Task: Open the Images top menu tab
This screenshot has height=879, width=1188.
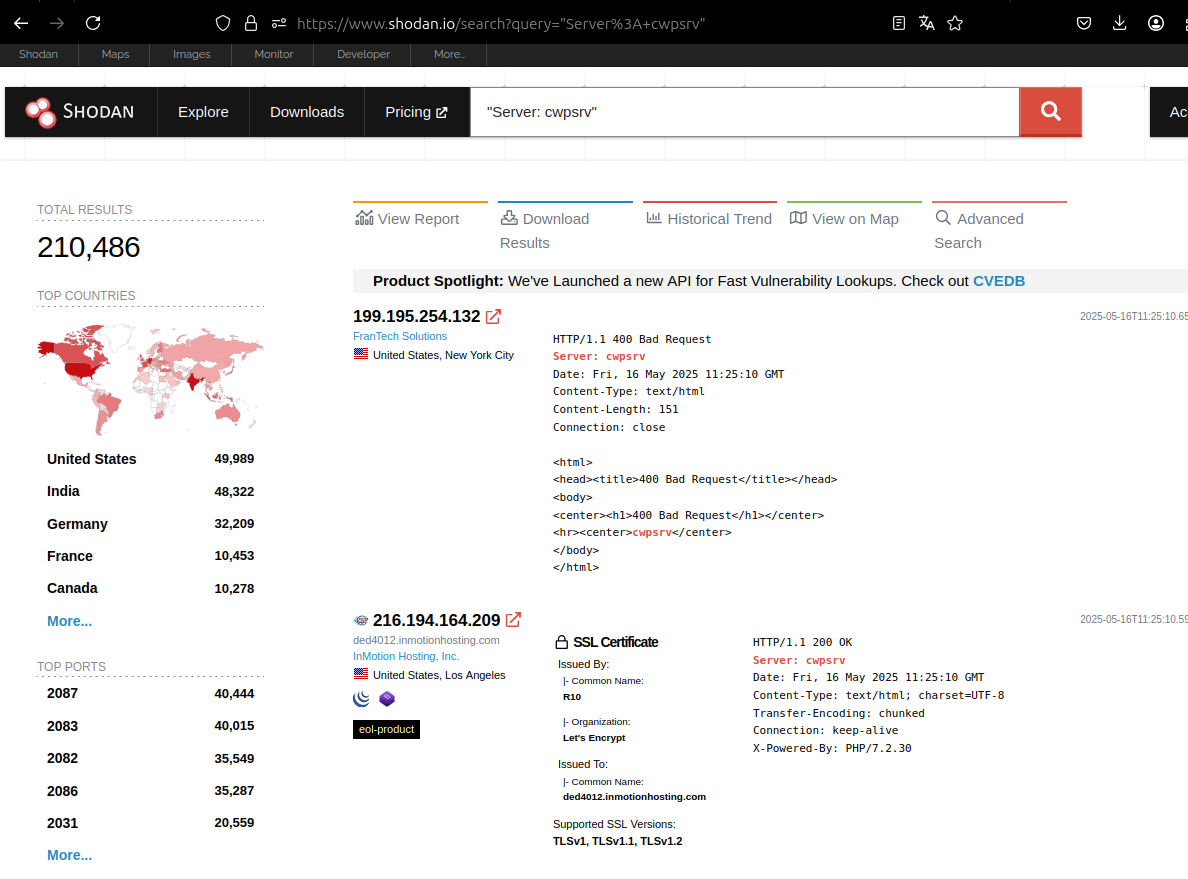Action: coord(192,55)
